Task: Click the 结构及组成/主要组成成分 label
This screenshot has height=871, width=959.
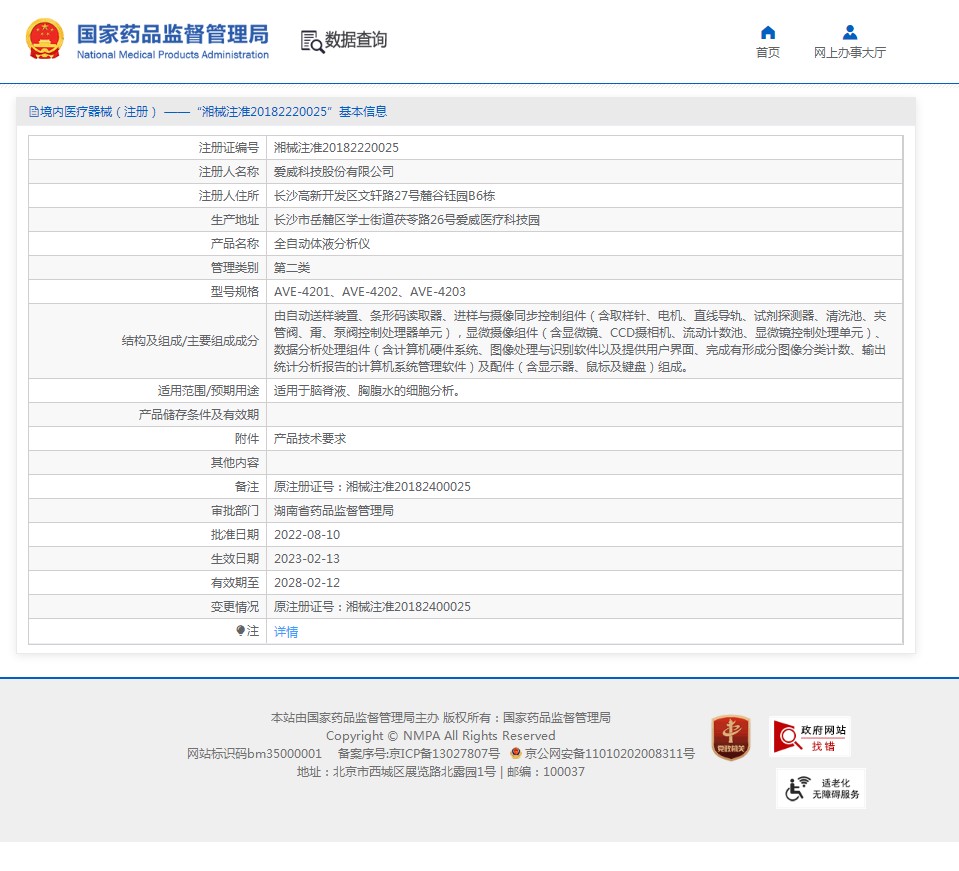Action: 190,341
